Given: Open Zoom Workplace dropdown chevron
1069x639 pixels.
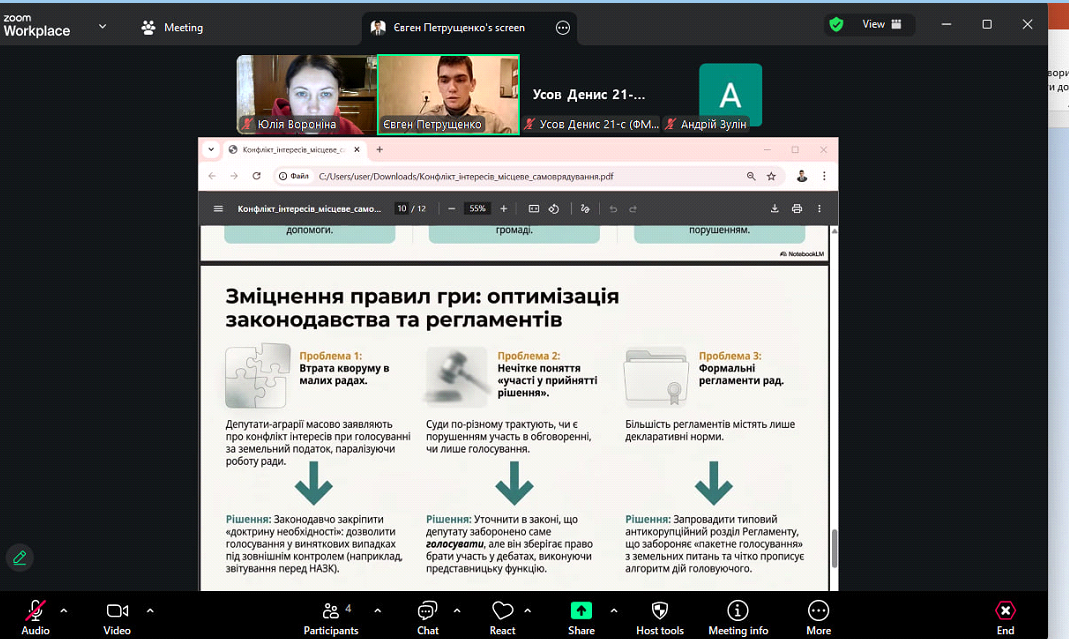Looking at the screenshot, I should click(102, 27).
